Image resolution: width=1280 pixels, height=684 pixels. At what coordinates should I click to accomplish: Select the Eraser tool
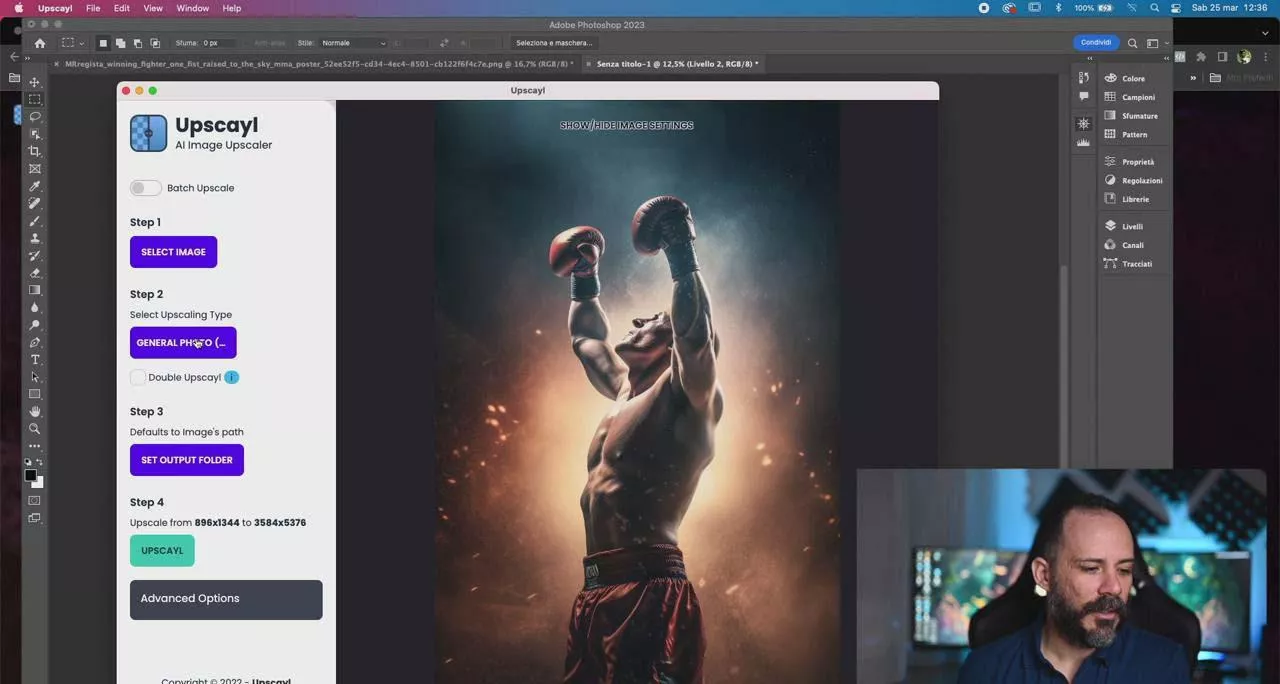[35, 273]
